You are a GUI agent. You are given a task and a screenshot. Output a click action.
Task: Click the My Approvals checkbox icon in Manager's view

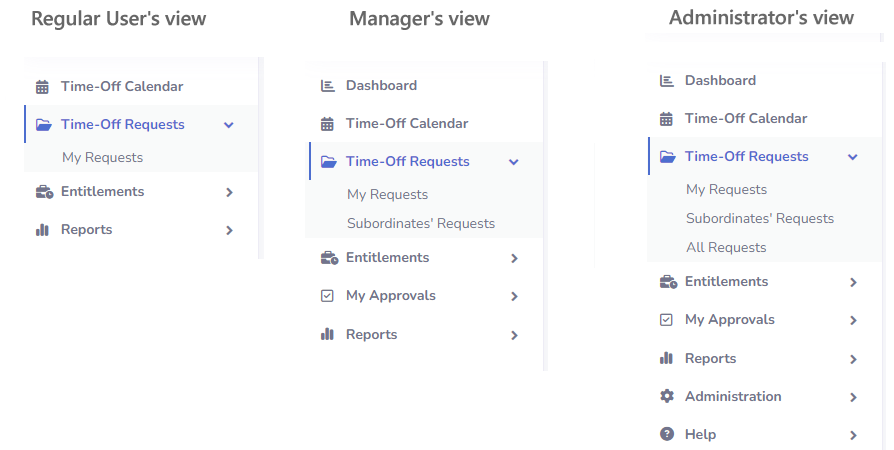(x=327, y=296)
